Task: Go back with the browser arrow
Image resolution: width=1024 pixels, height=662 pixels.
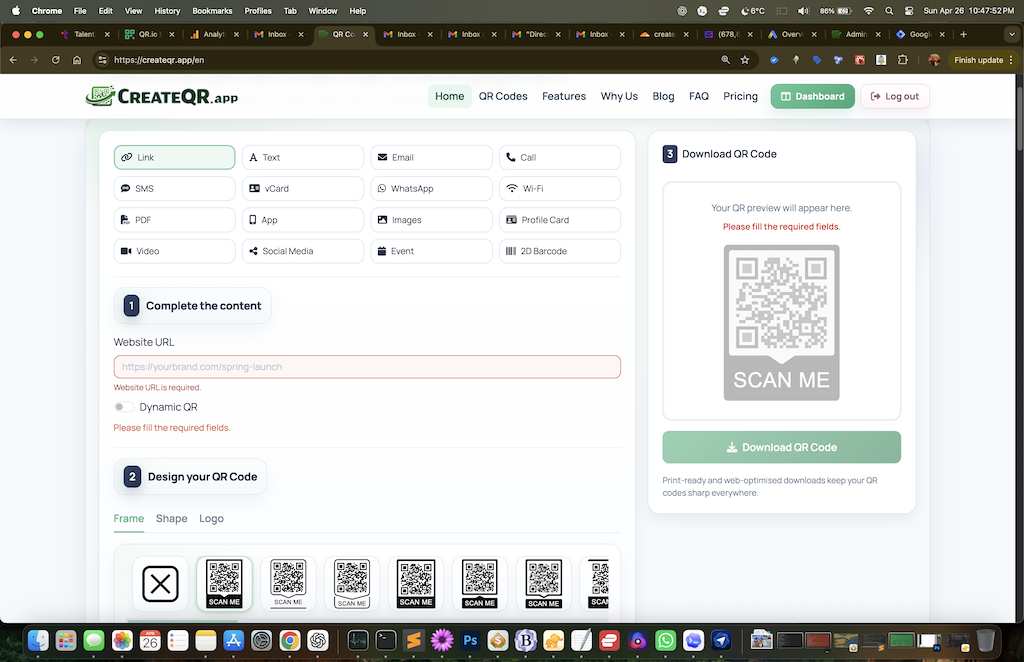Action: [x=13, y=60]
